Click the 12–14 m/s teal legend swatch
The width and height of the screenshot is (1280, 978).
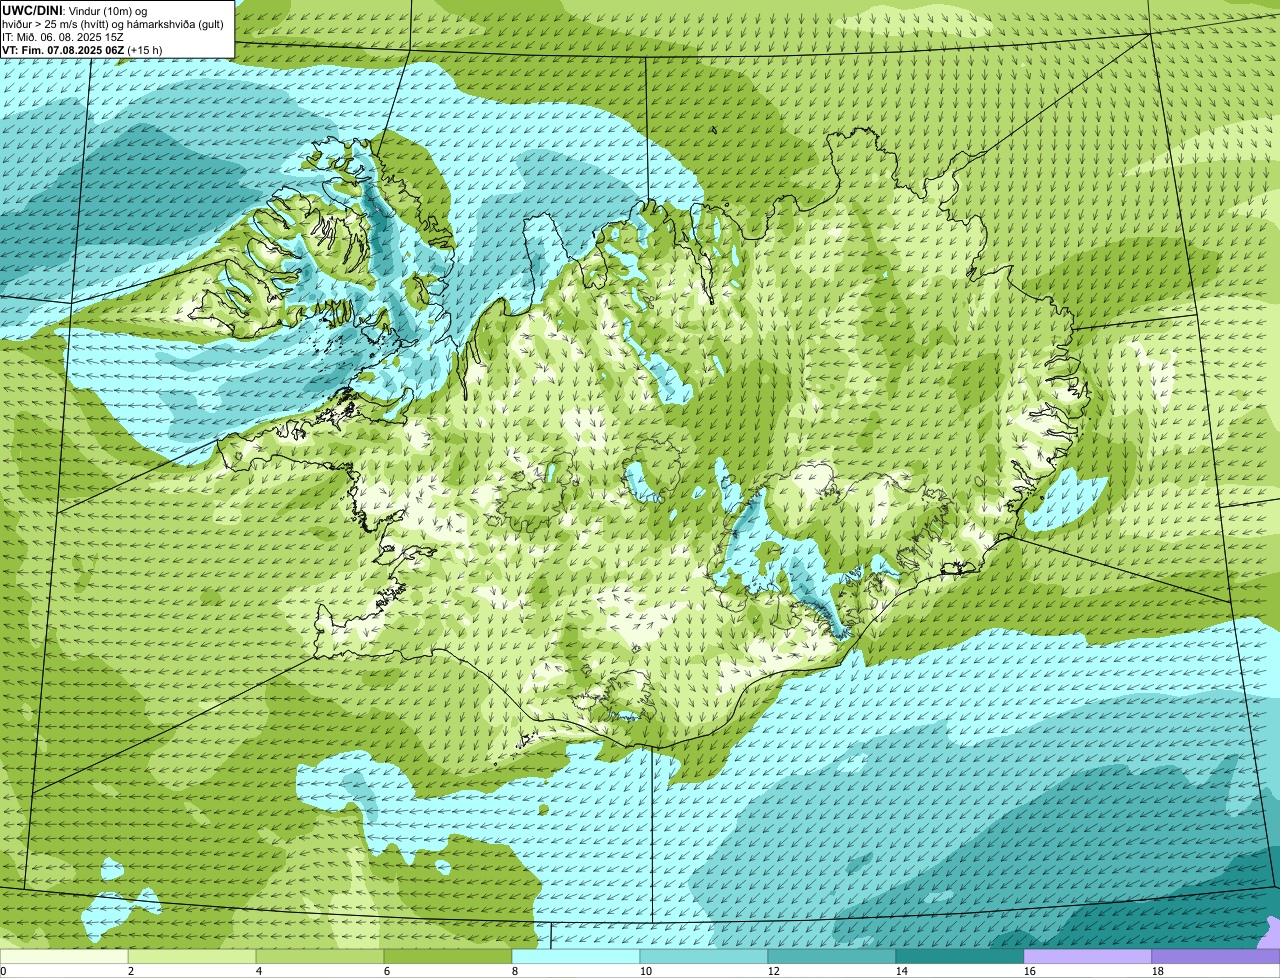click(832, 957)
